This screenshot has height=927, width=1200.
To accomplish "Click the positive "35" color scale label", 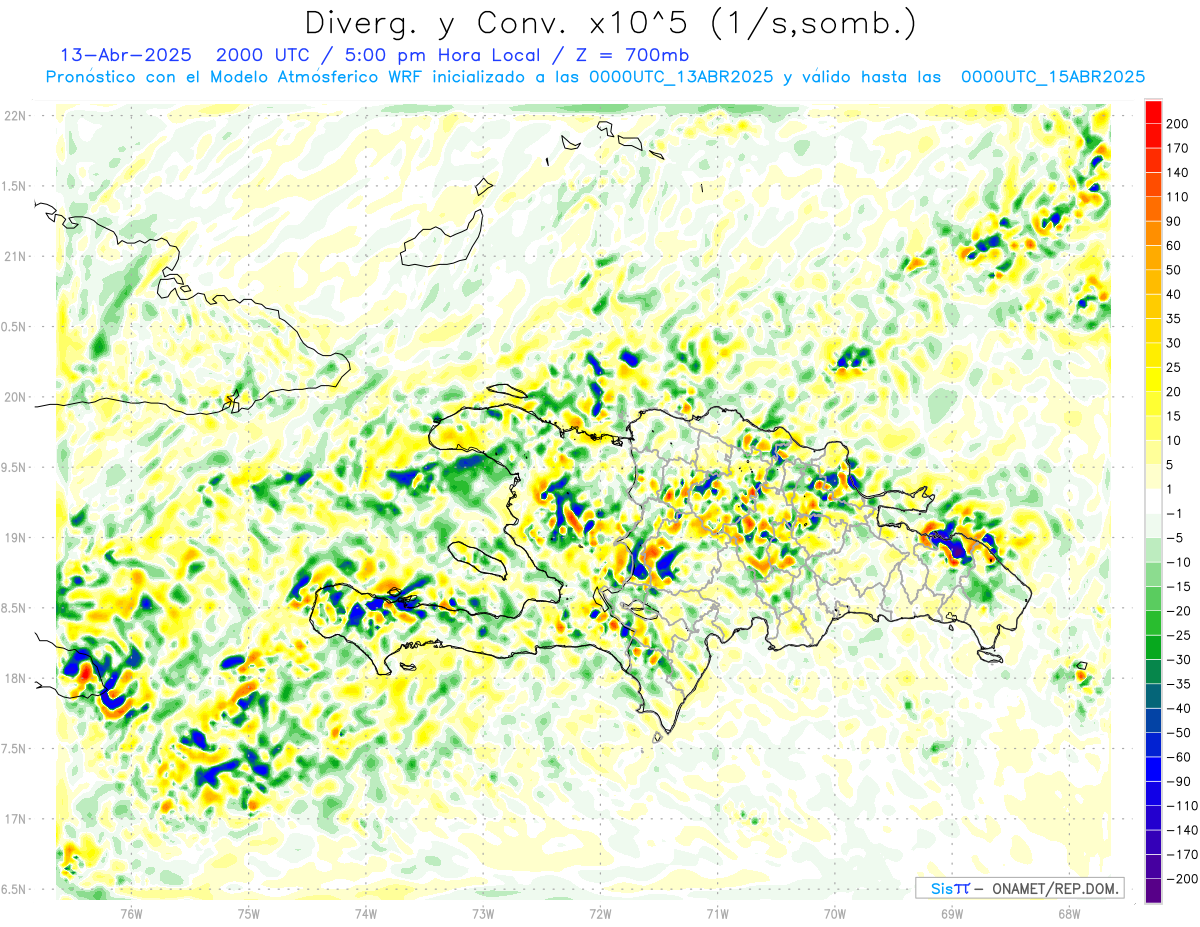I will tap(1175, 319).
